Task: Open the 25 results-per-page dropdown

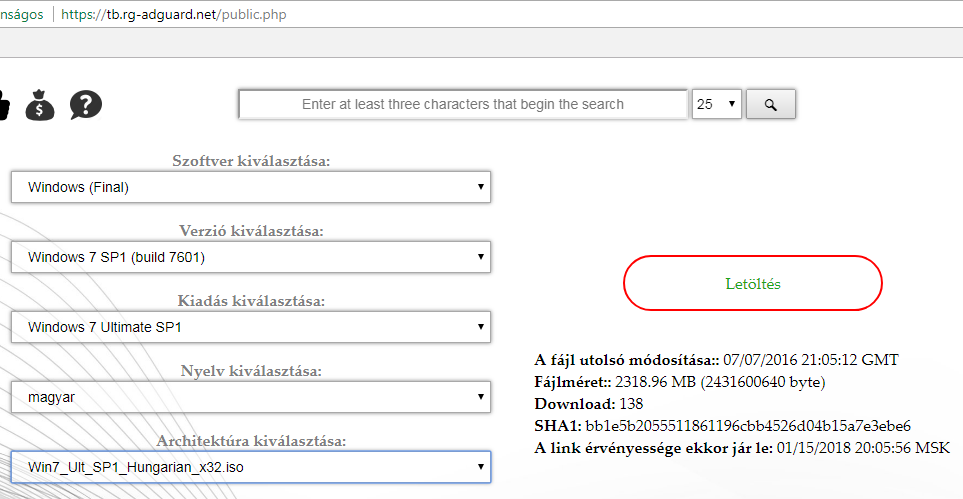Action: point(717,104)
